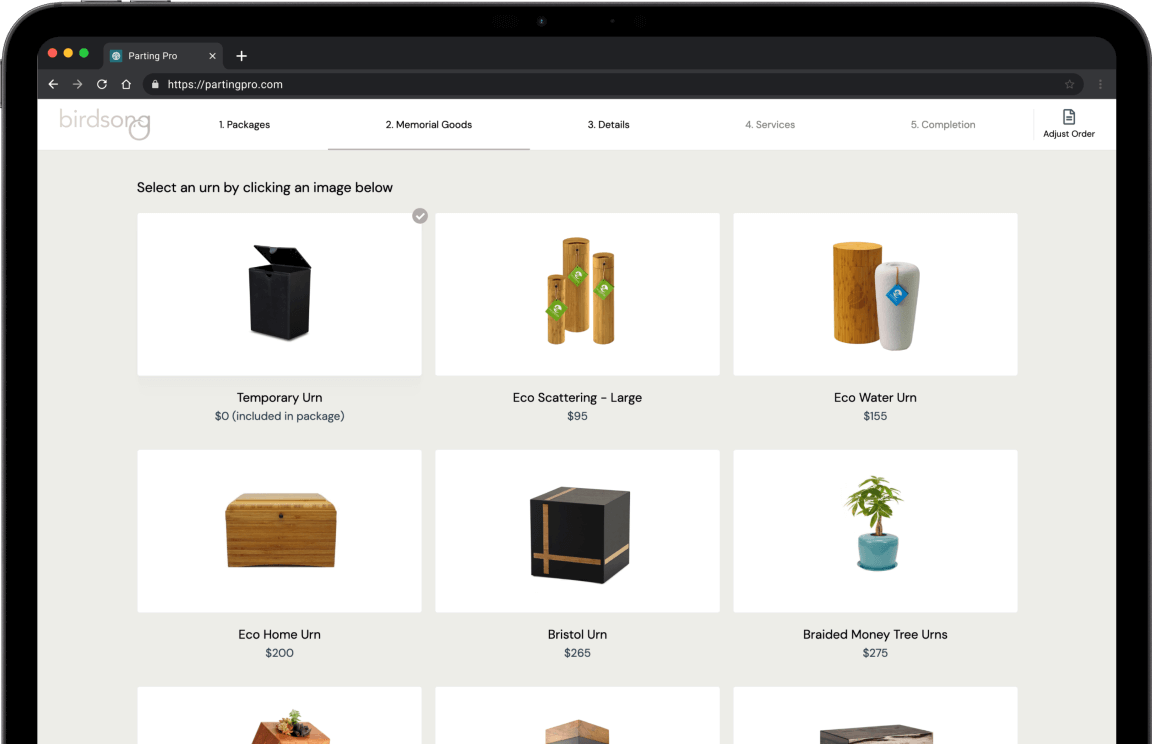Image resolution: width=1152 pixels, height=744 pixels.
Task: Close the Parting Pro tab
Action: (x=212, y=56)
